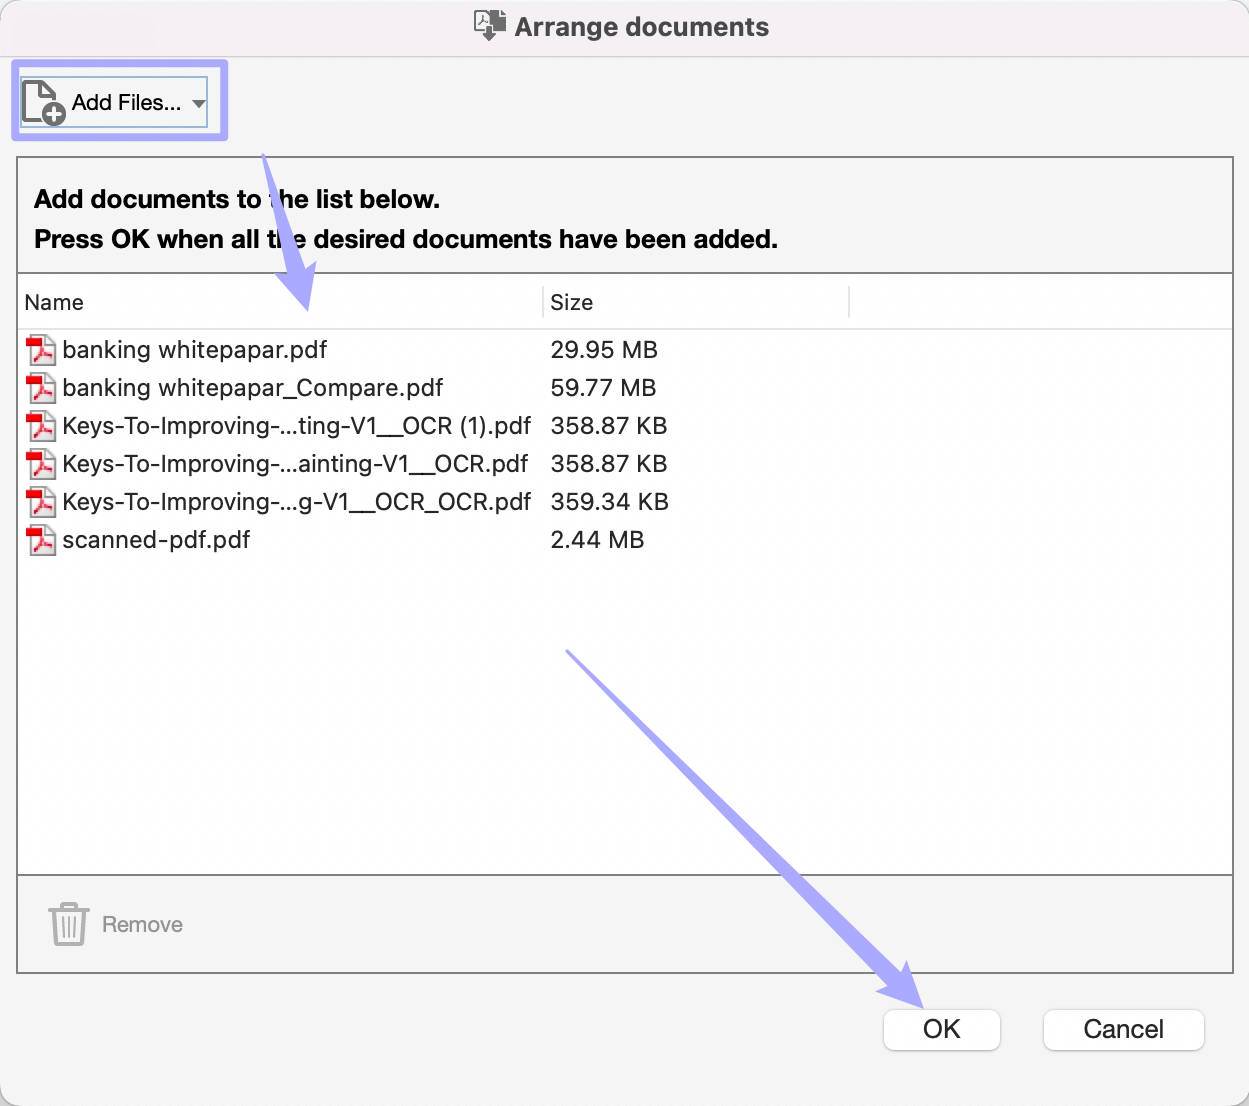The image size is (1249, 1106).
Task: Click the 59.77 MB size value
Action: coord(603,388)
